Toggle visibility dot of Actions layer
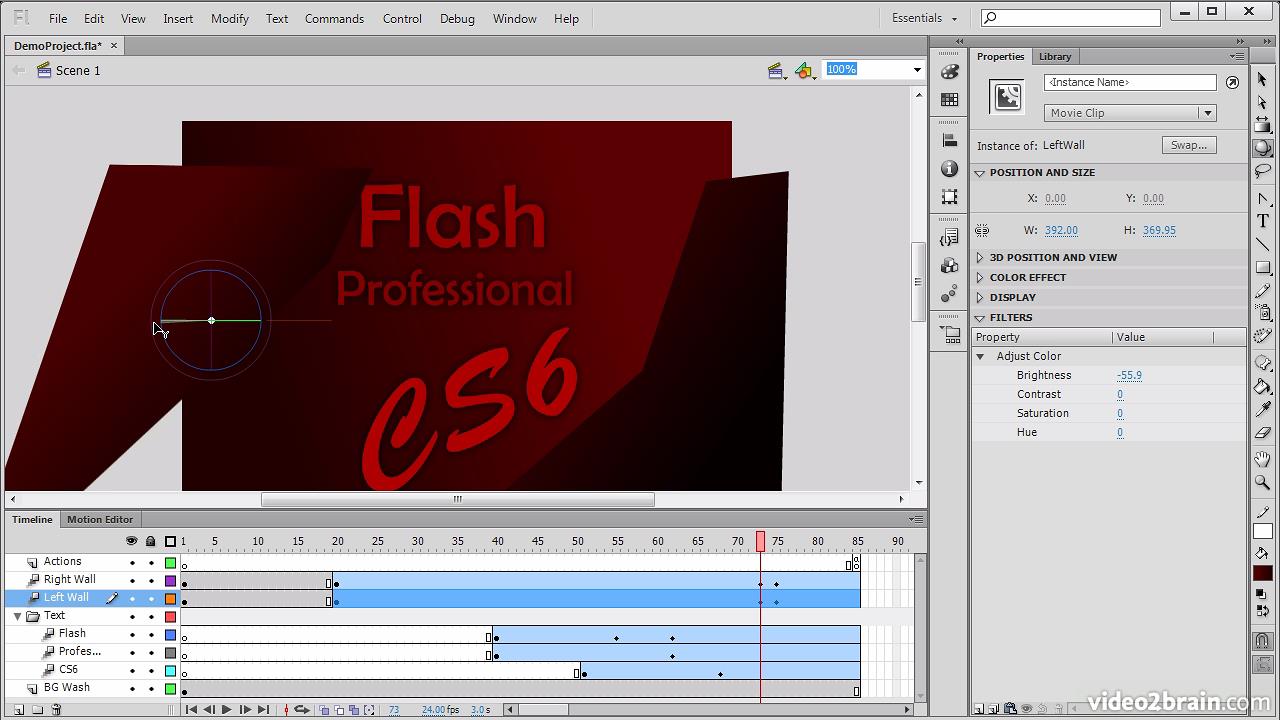This screenshot has height=720, width=1280. 132,563
